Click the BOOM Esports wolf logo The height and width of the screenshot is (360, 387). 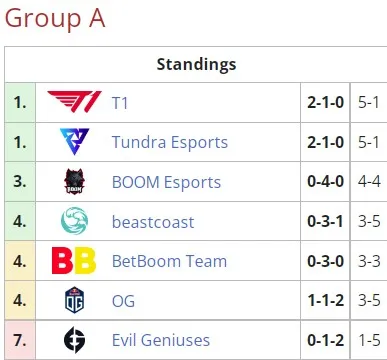pos(74,181)
